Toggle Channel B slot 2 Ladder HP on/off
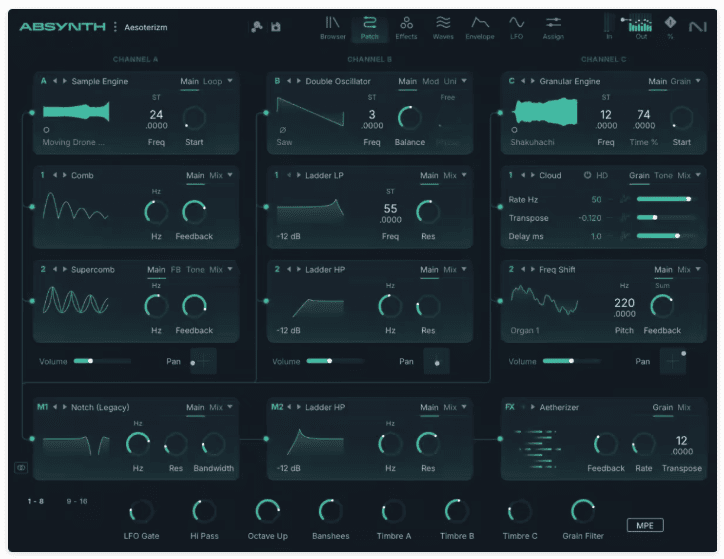 pos(277,269)
